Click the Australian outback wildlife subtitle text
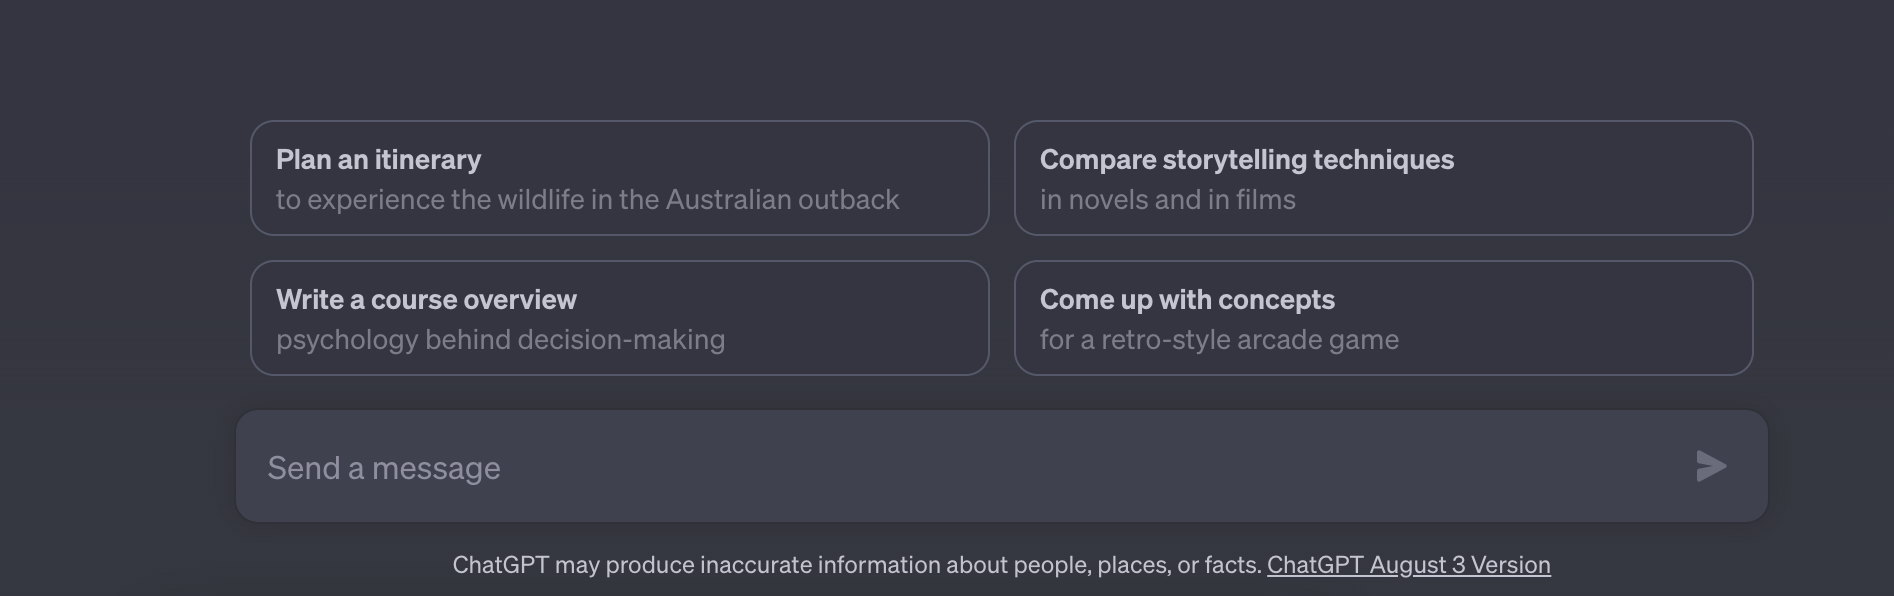The image size is (1894, 596). pos(587,200)
